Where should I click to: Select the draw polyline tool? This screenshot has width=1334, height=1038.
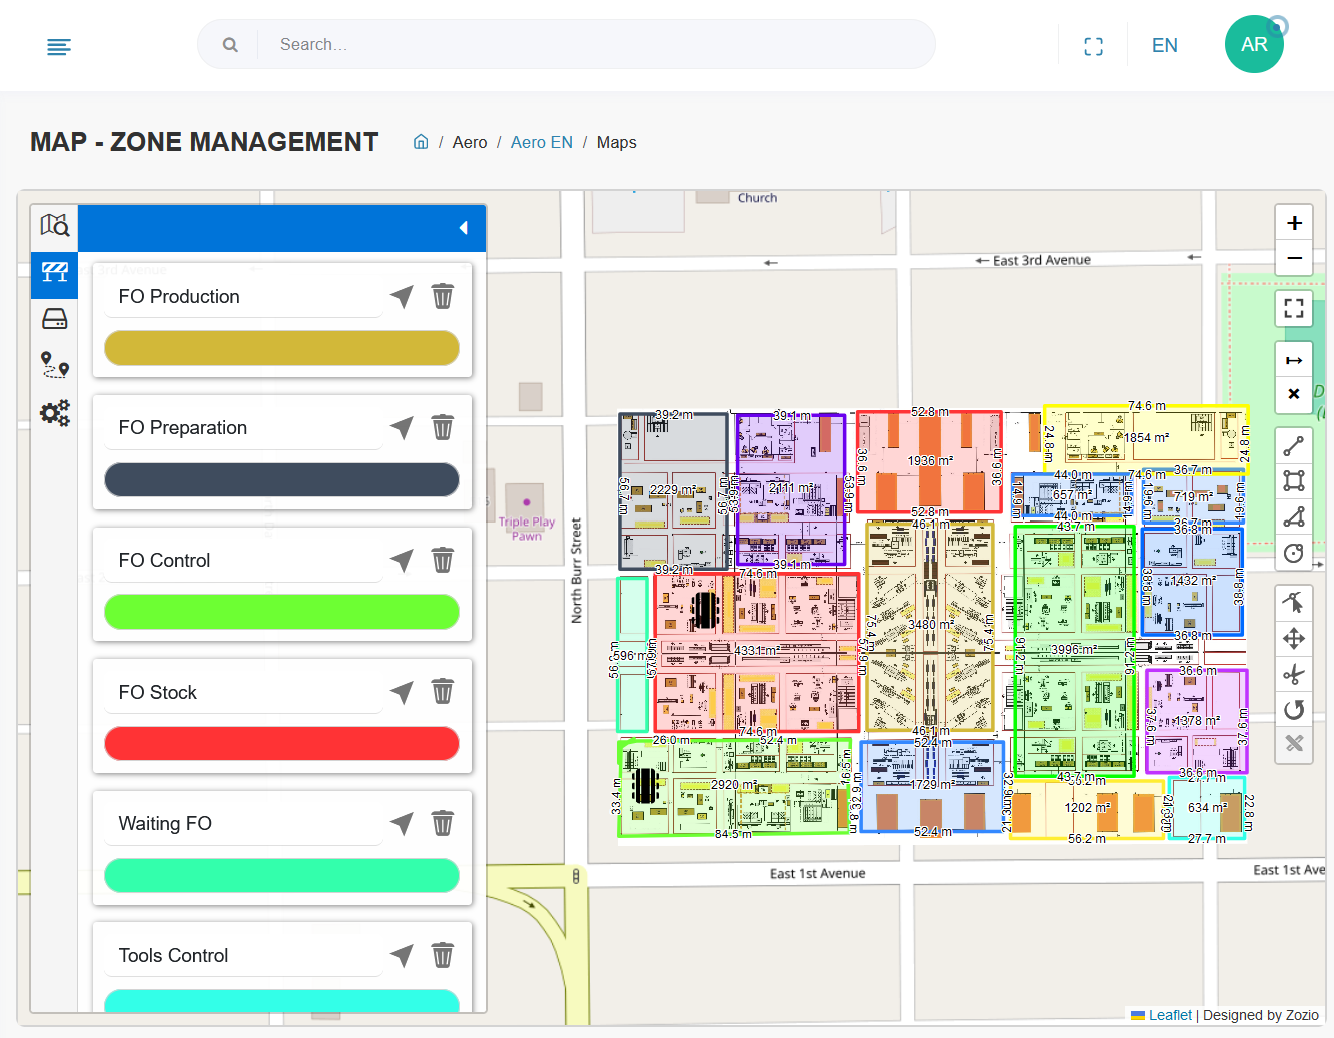pos(1294,446)
